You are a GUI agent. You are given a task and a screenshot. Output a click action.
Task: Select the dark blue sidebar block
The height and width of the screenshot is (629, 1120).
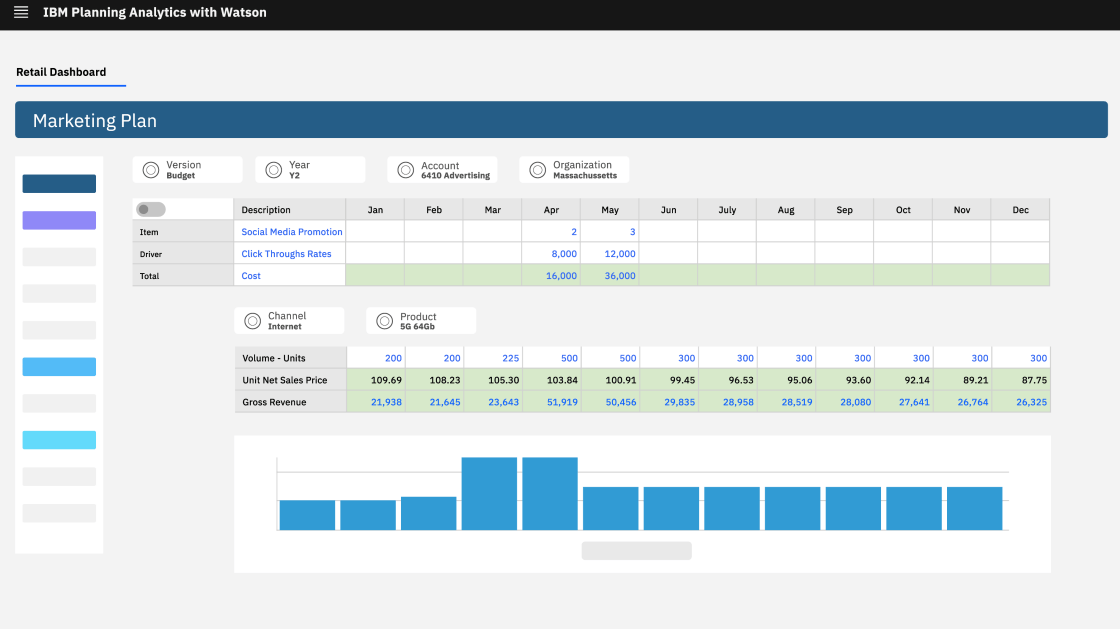[59, 183]
